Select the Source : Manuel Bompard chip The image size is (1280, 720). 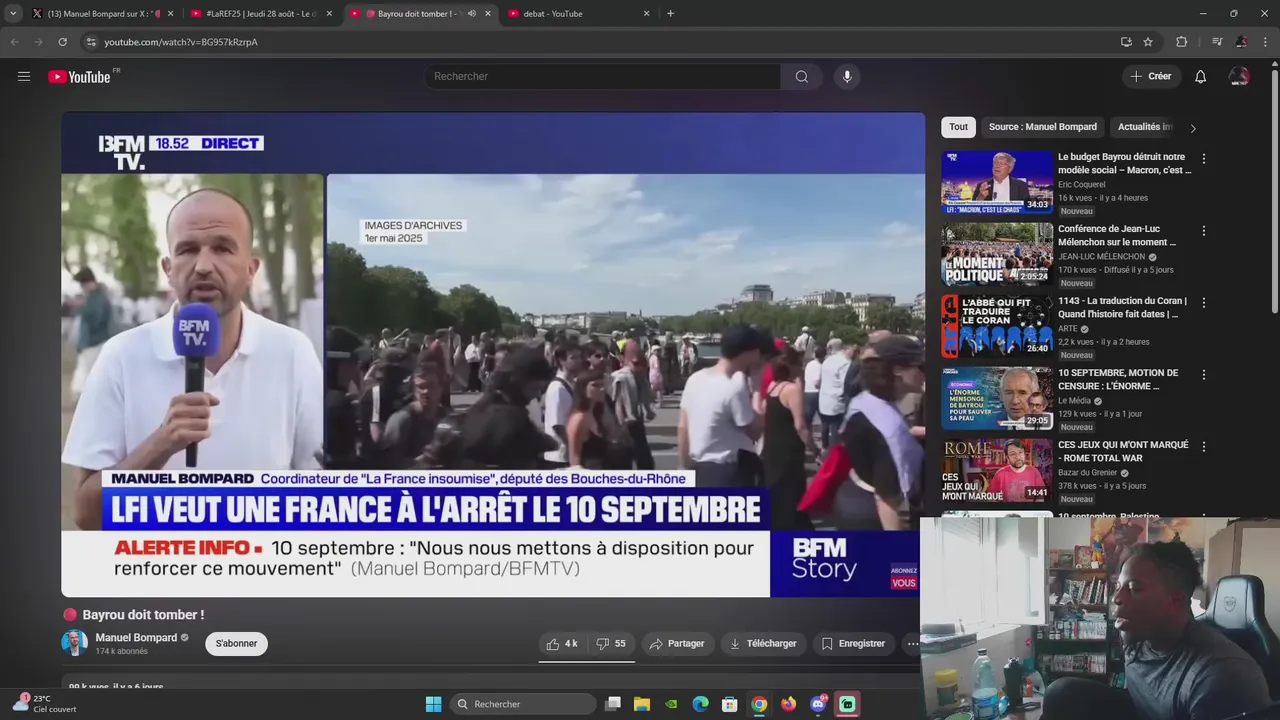tap(1043, 127)
